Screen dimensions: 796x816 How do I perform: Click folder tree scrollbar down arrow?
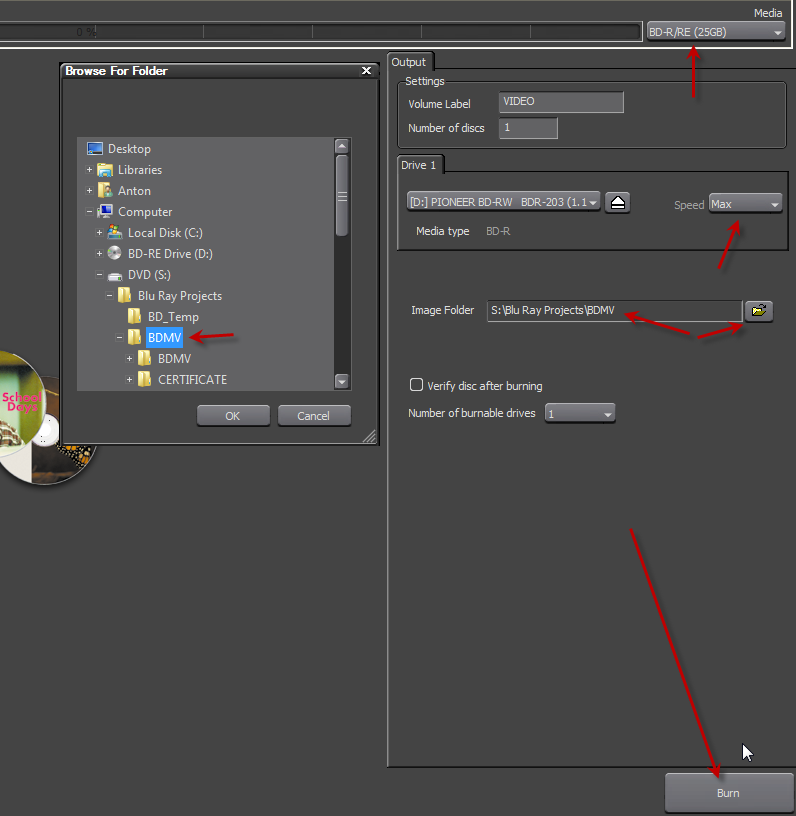[x=342, y=381]
